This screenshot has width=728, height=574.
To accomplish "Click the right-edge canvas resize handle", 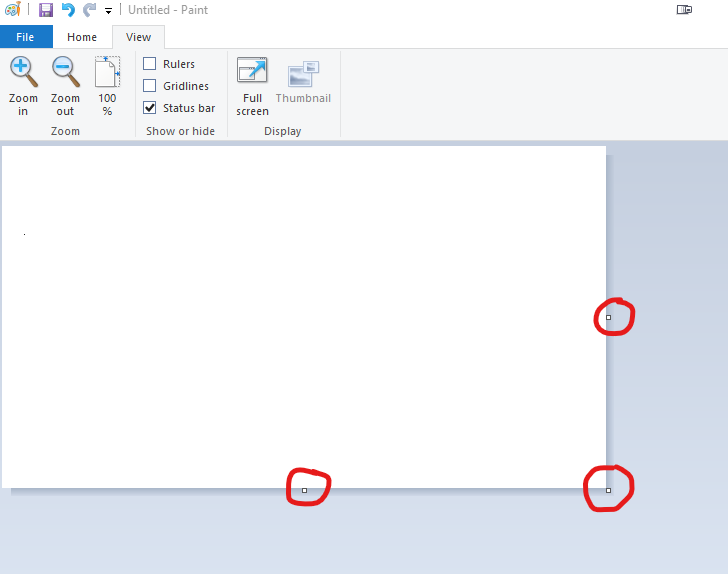I will [609, 318].
